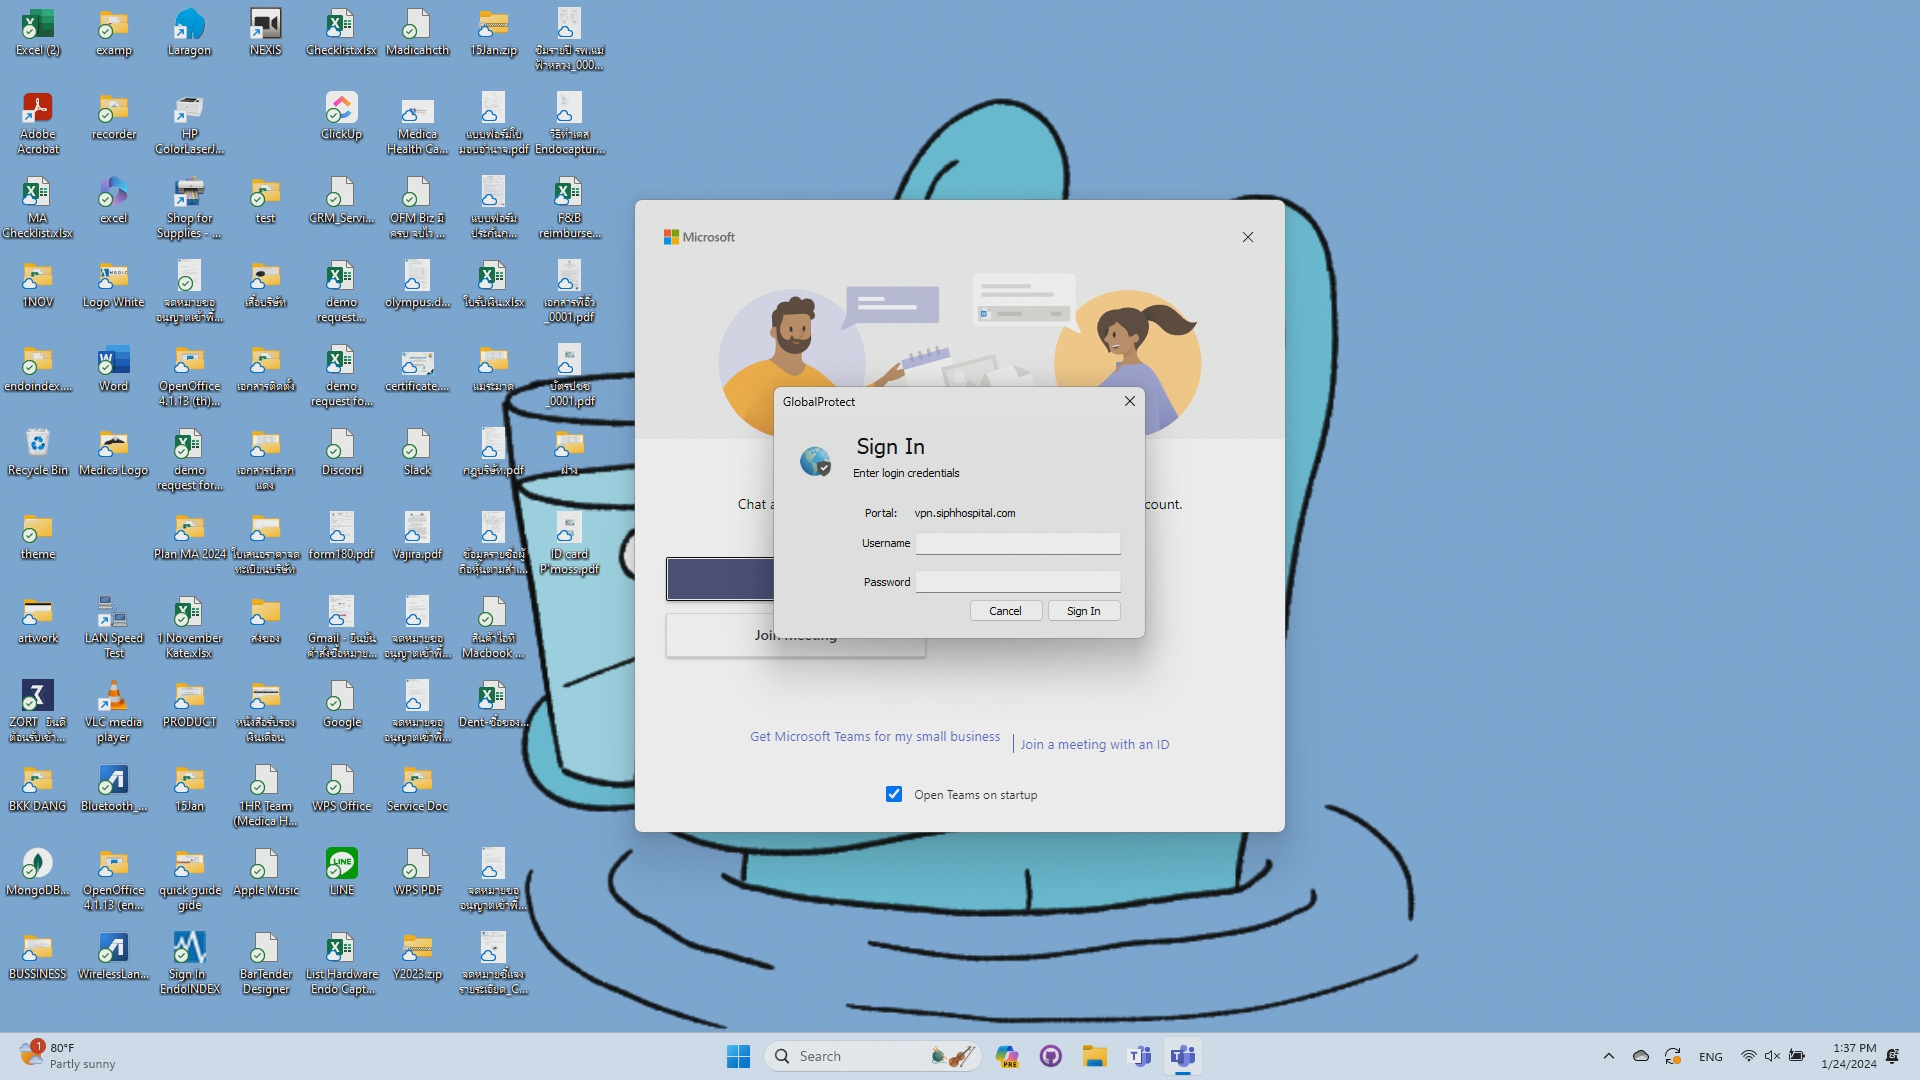Select the Plan MA 2024 folder
This screenshot has width=1920, height=1080.
point(189,537)
